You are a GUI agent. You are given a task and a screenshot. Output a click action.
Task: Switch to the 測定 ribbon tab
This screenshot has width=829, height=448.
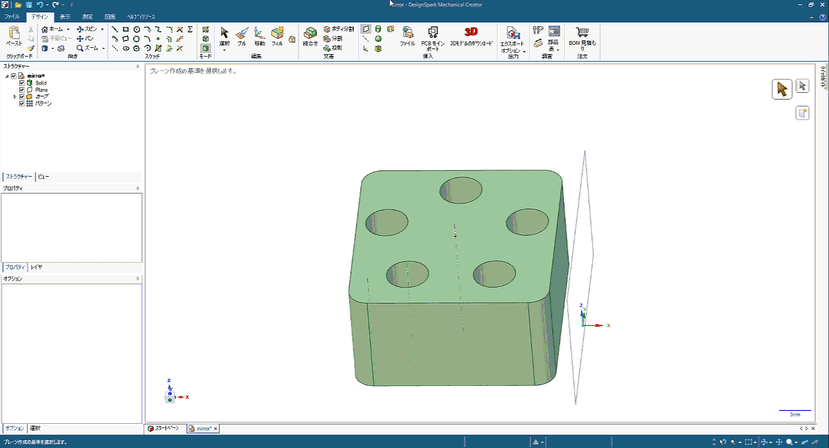tap(87, 16)
